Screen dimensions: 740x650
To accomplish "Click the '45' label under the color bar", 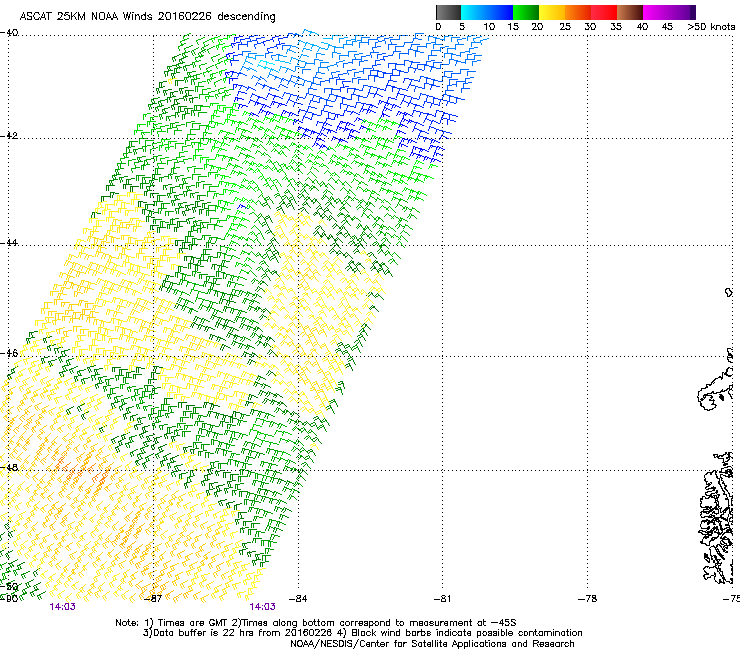I will click(x=667, y=27).
